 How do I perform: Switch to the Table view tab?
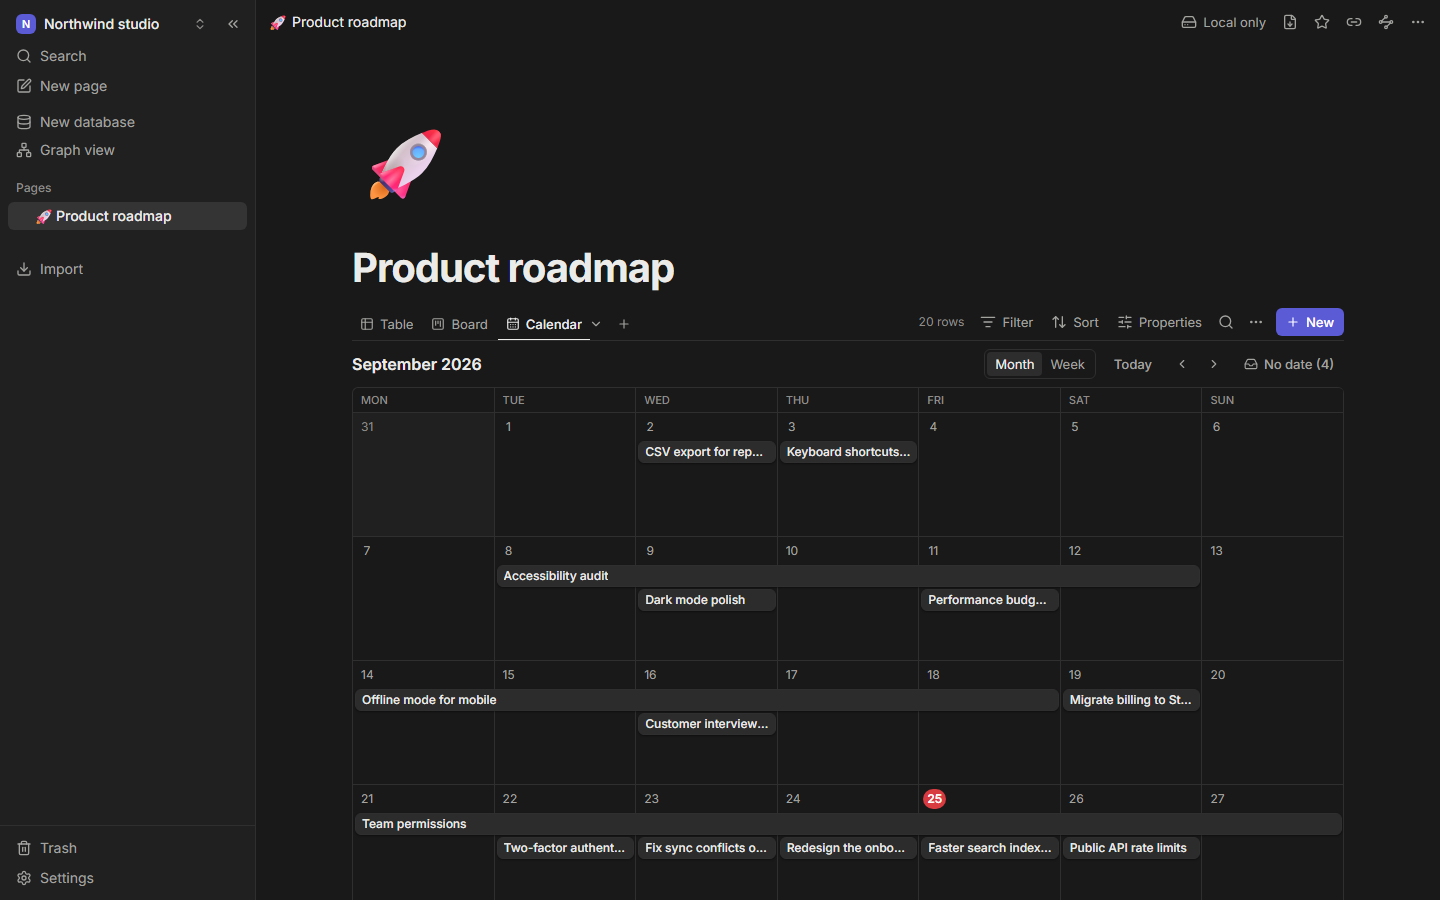pos(387,324)
